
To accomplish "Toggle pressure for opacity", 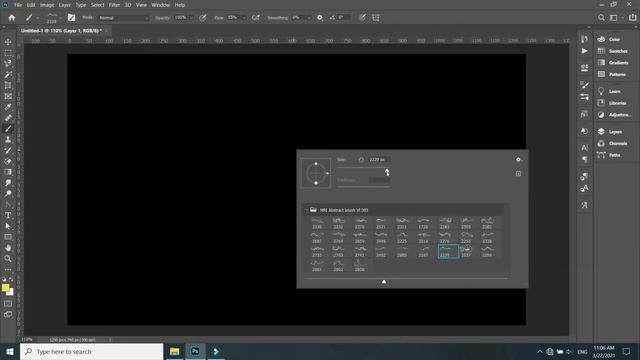I will tap(203, 18).
